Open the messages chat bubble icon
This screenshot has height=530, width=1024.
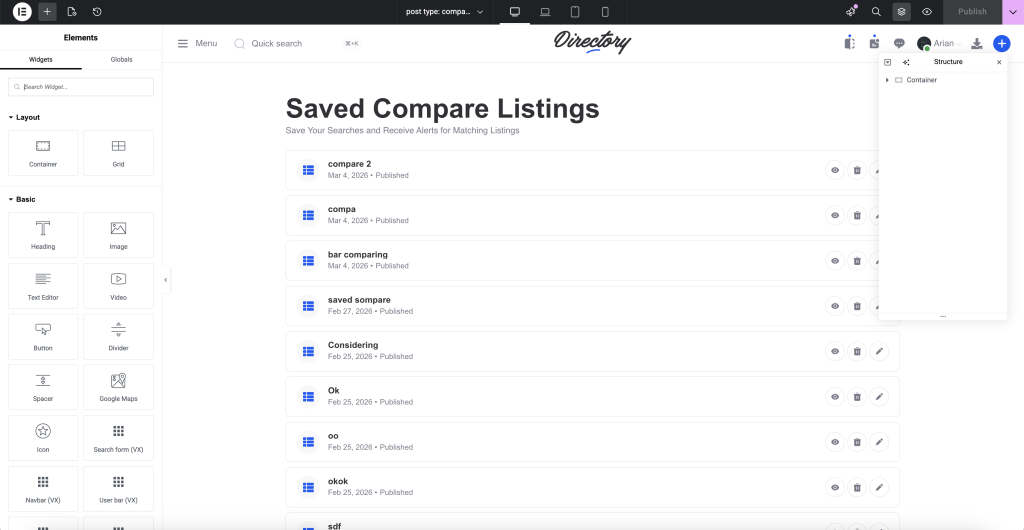click(899, 43)
